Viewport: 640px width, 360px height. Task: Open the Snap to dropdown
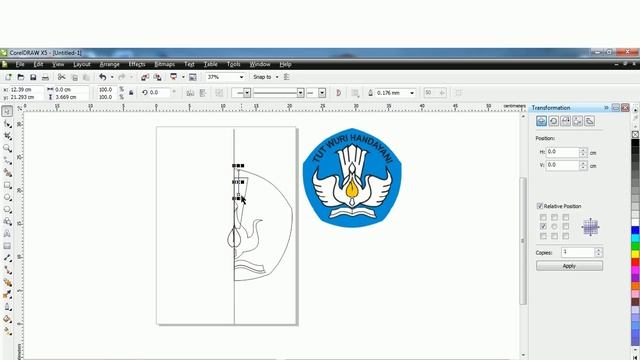(277, 77)
